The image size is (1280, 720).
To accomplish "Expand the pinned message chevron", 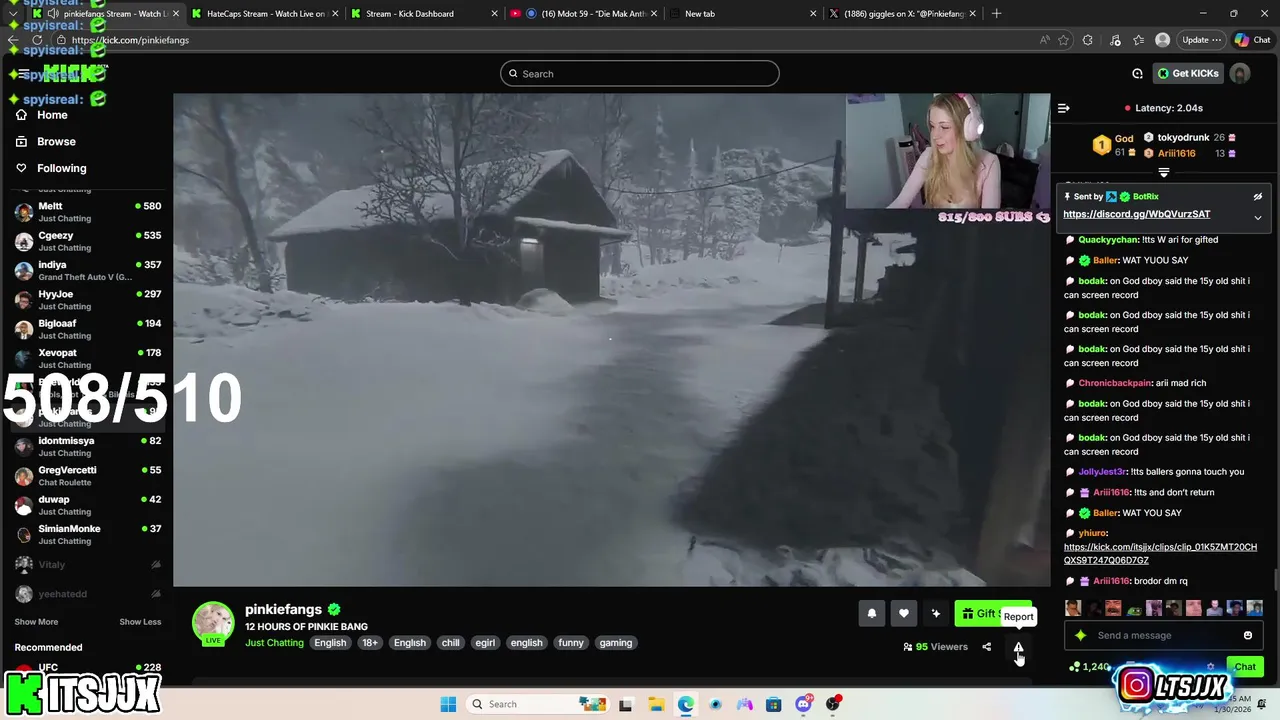I will click(x=1258, y=217).
